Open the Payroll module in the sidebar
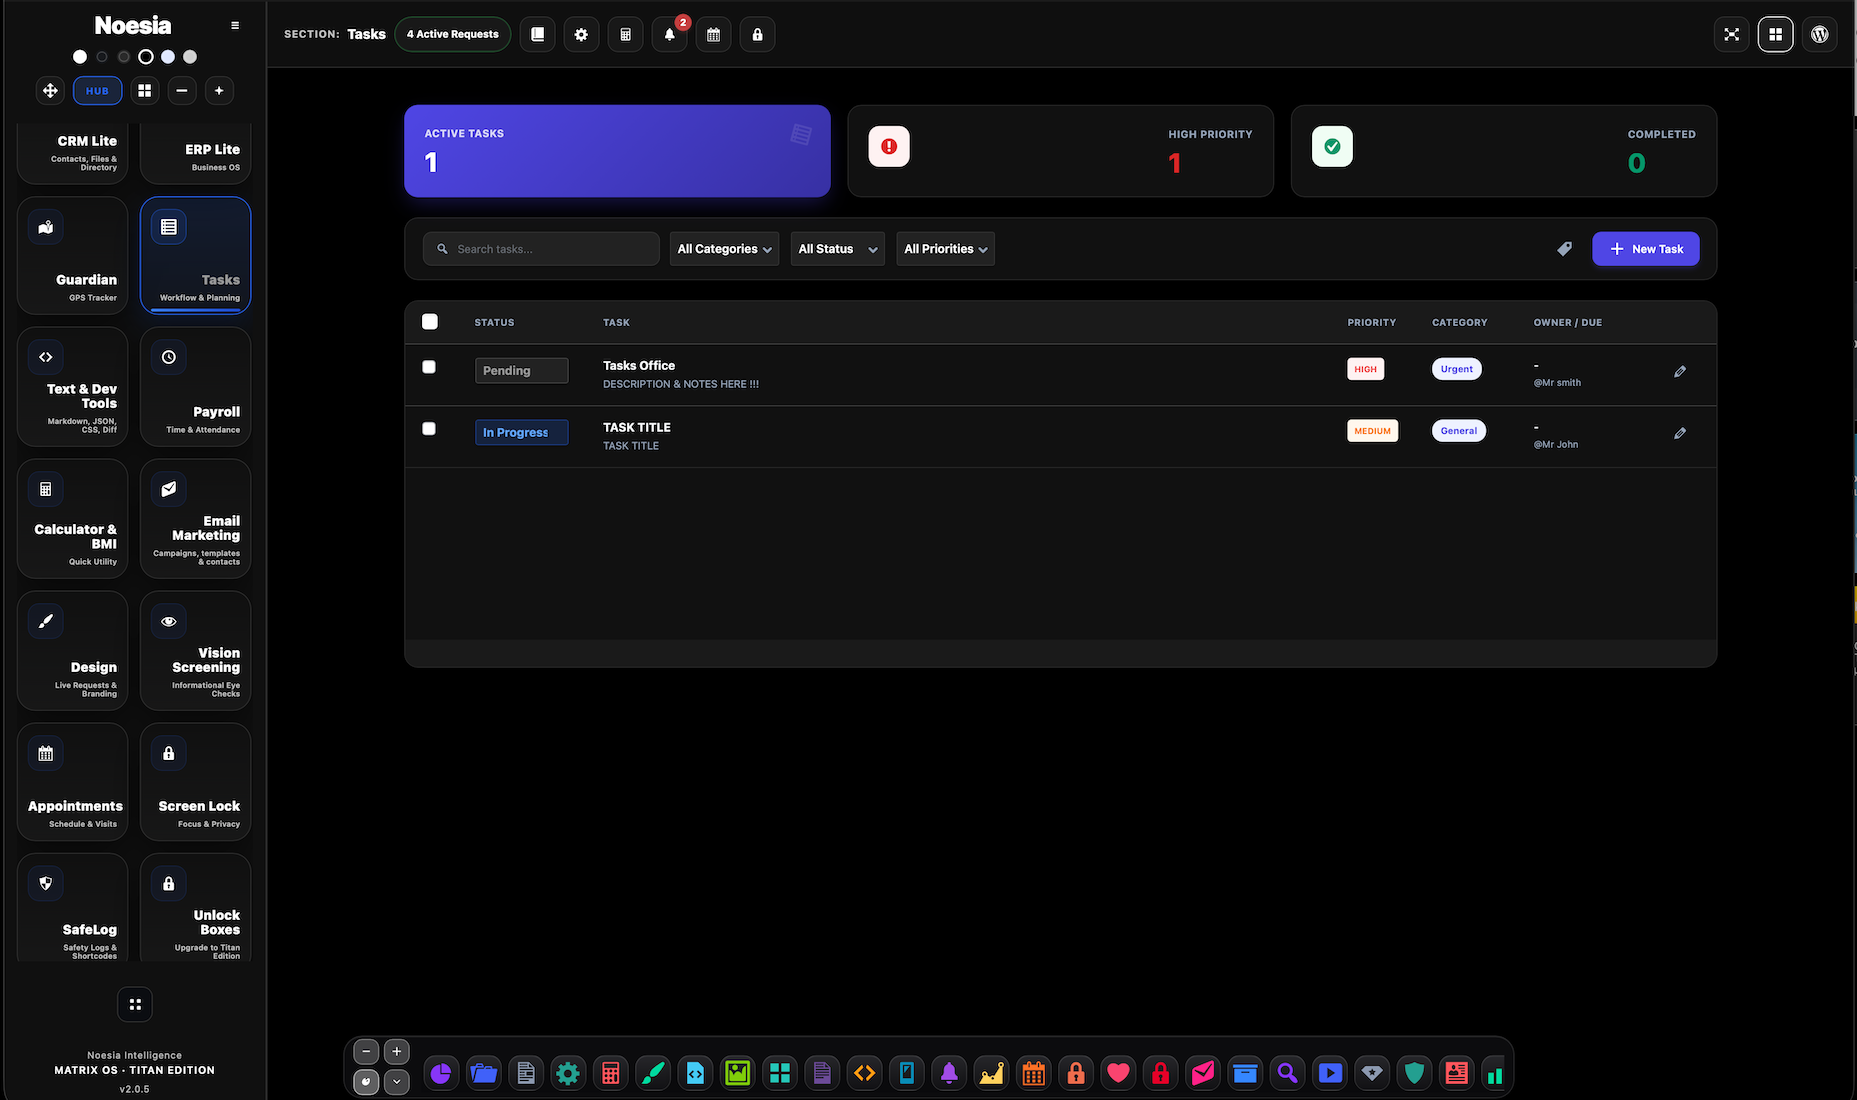This screenshot has height=1100, width=1857. pos(195,387)
